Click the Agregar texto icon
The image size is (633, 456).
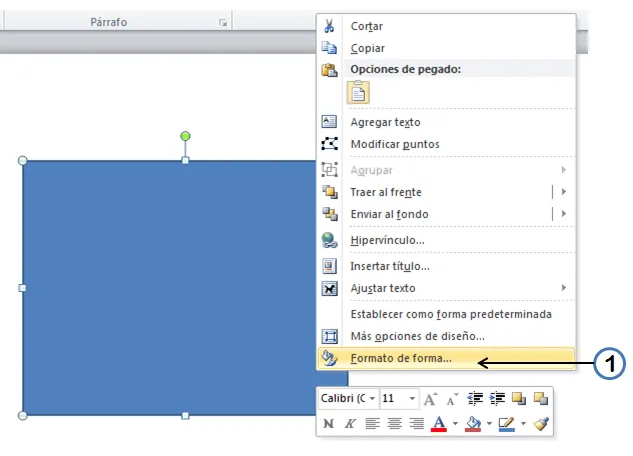tap(329, 121)
